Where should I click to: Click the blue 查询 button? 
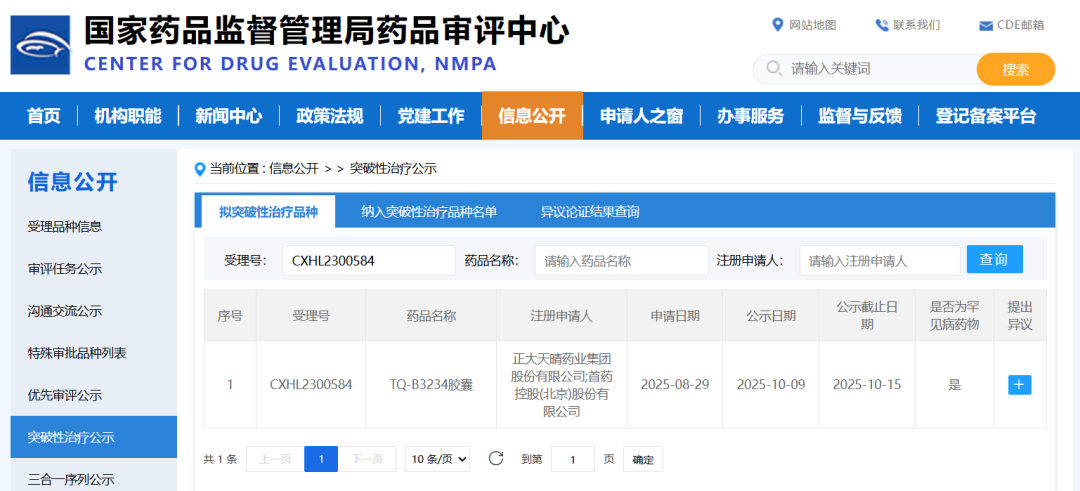pos(995,260)
